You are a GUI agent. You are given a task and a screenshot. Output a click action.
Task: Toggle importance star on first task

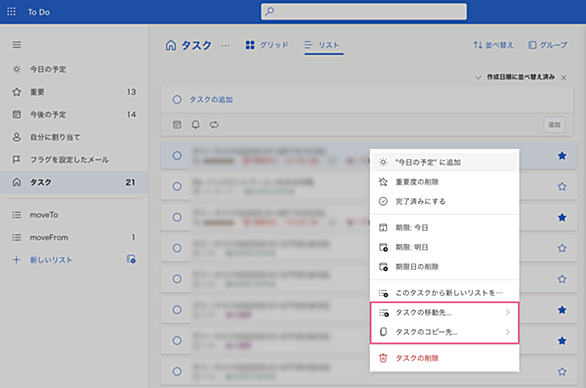tap(562, 156)
